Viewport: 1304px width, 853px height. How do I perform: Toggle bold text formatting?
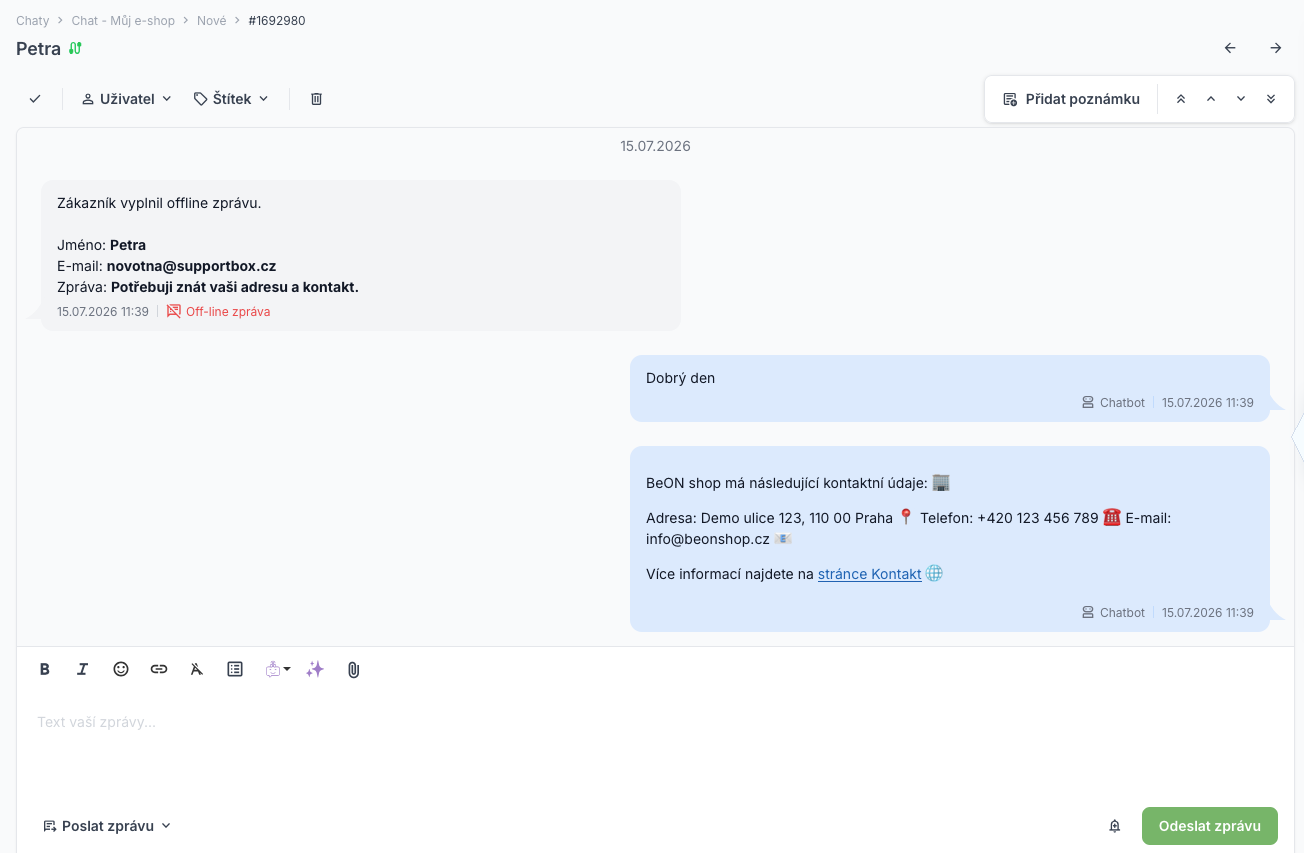tap(45, 669)
